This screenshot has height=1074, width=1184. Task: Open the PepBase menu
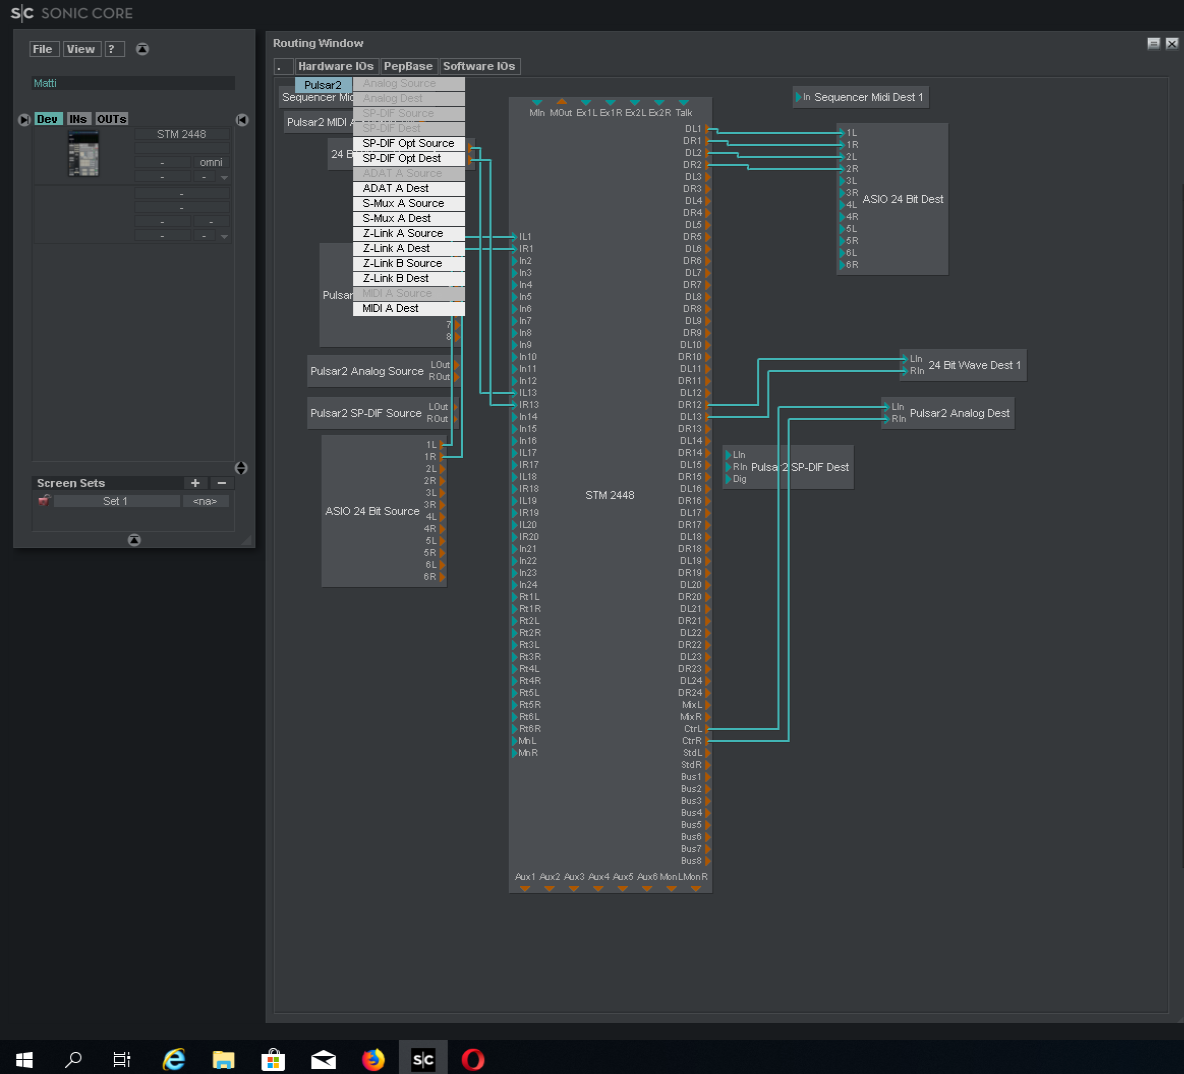coord(408,66)
